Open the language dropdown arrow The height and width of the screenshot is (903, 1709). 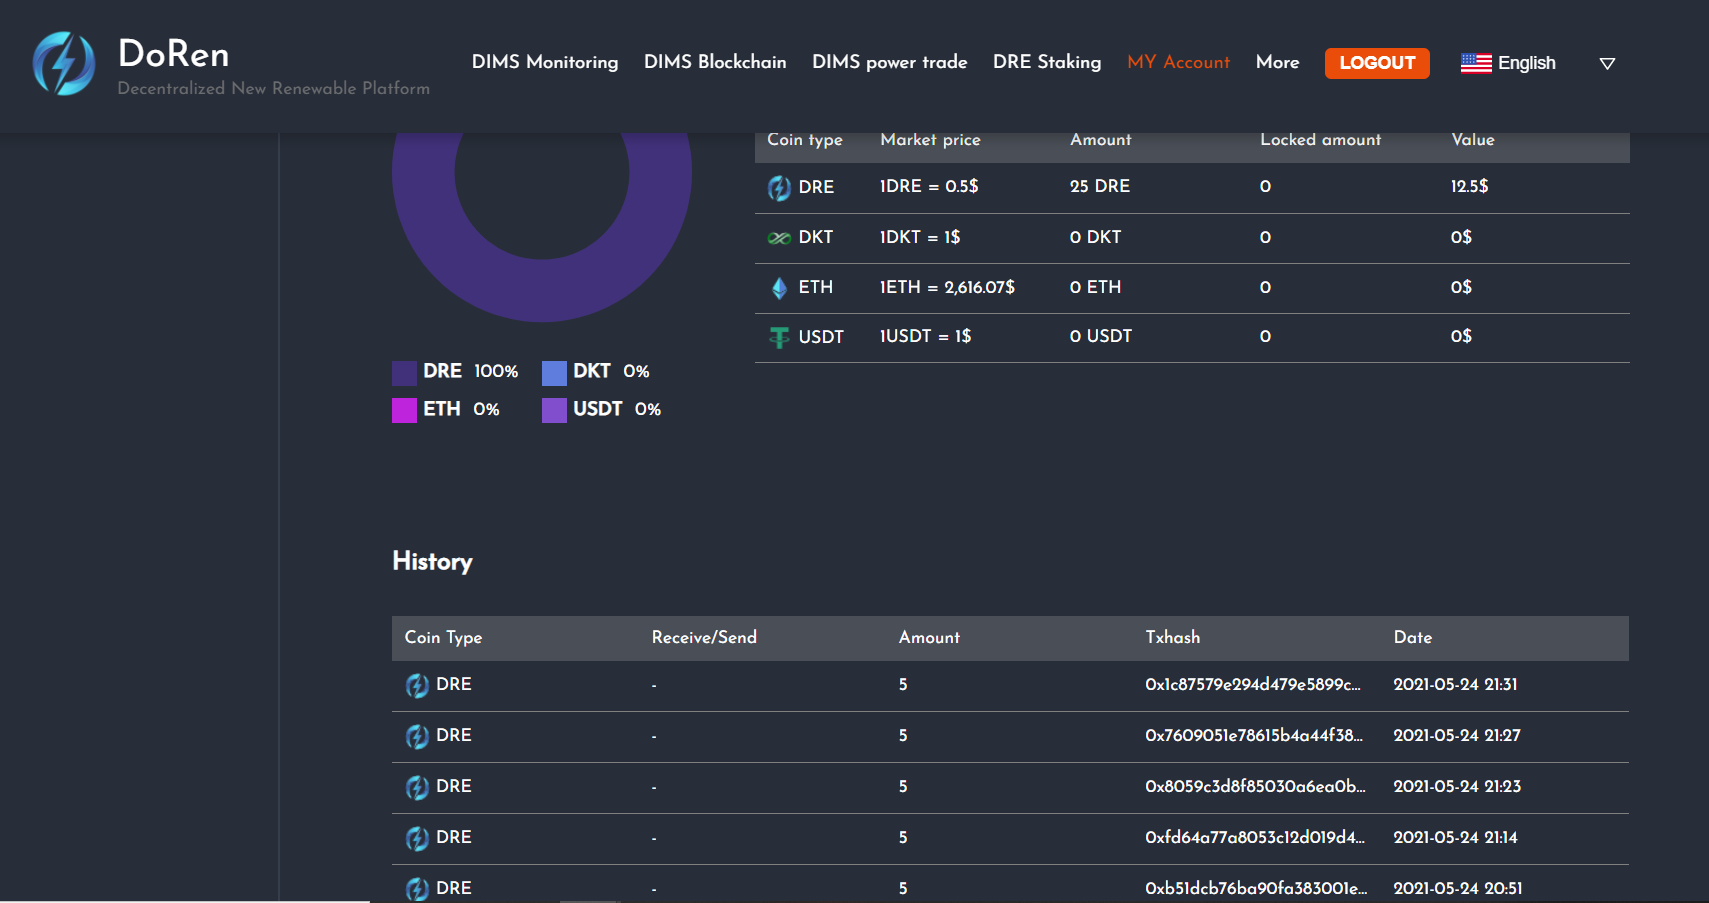[x=1607, y=63]
